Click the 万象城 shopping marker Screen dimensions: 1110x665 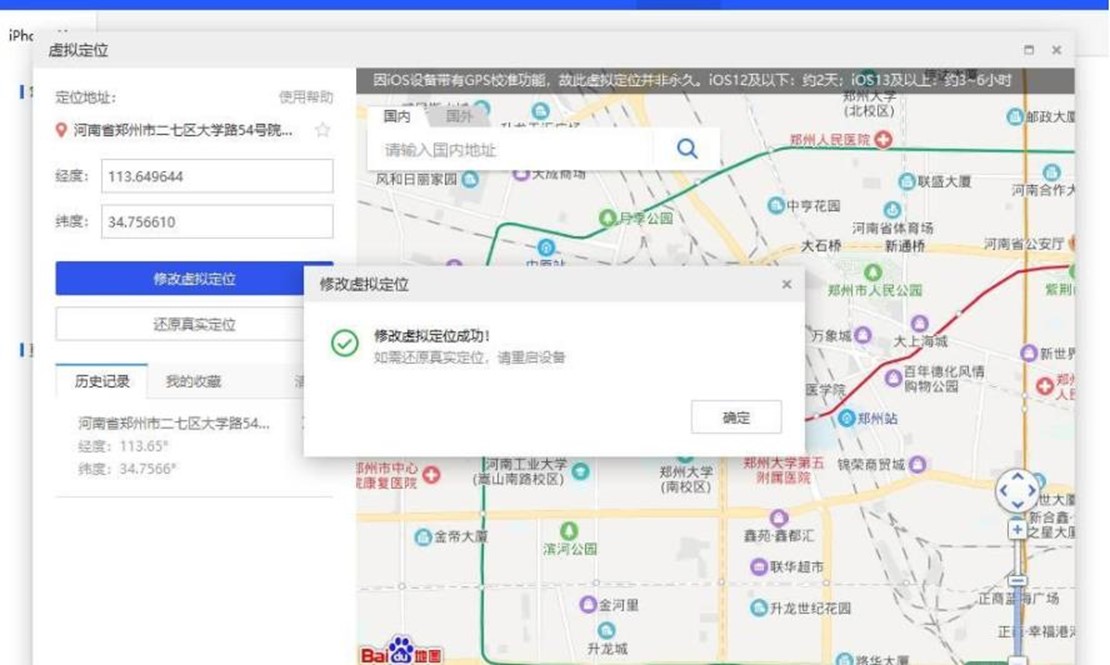pyautogui.click(x=863, y=335)
